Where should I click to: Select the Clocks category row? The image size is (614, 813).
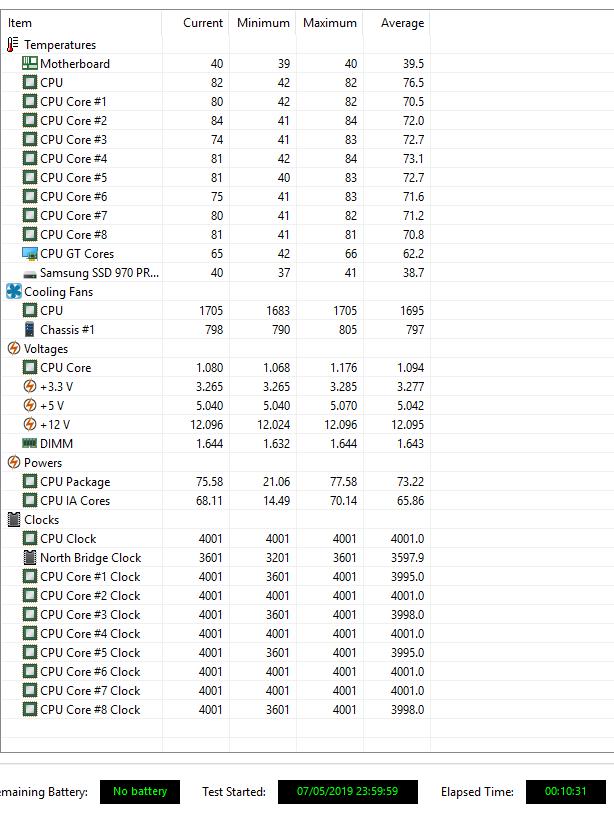(215, 520)
